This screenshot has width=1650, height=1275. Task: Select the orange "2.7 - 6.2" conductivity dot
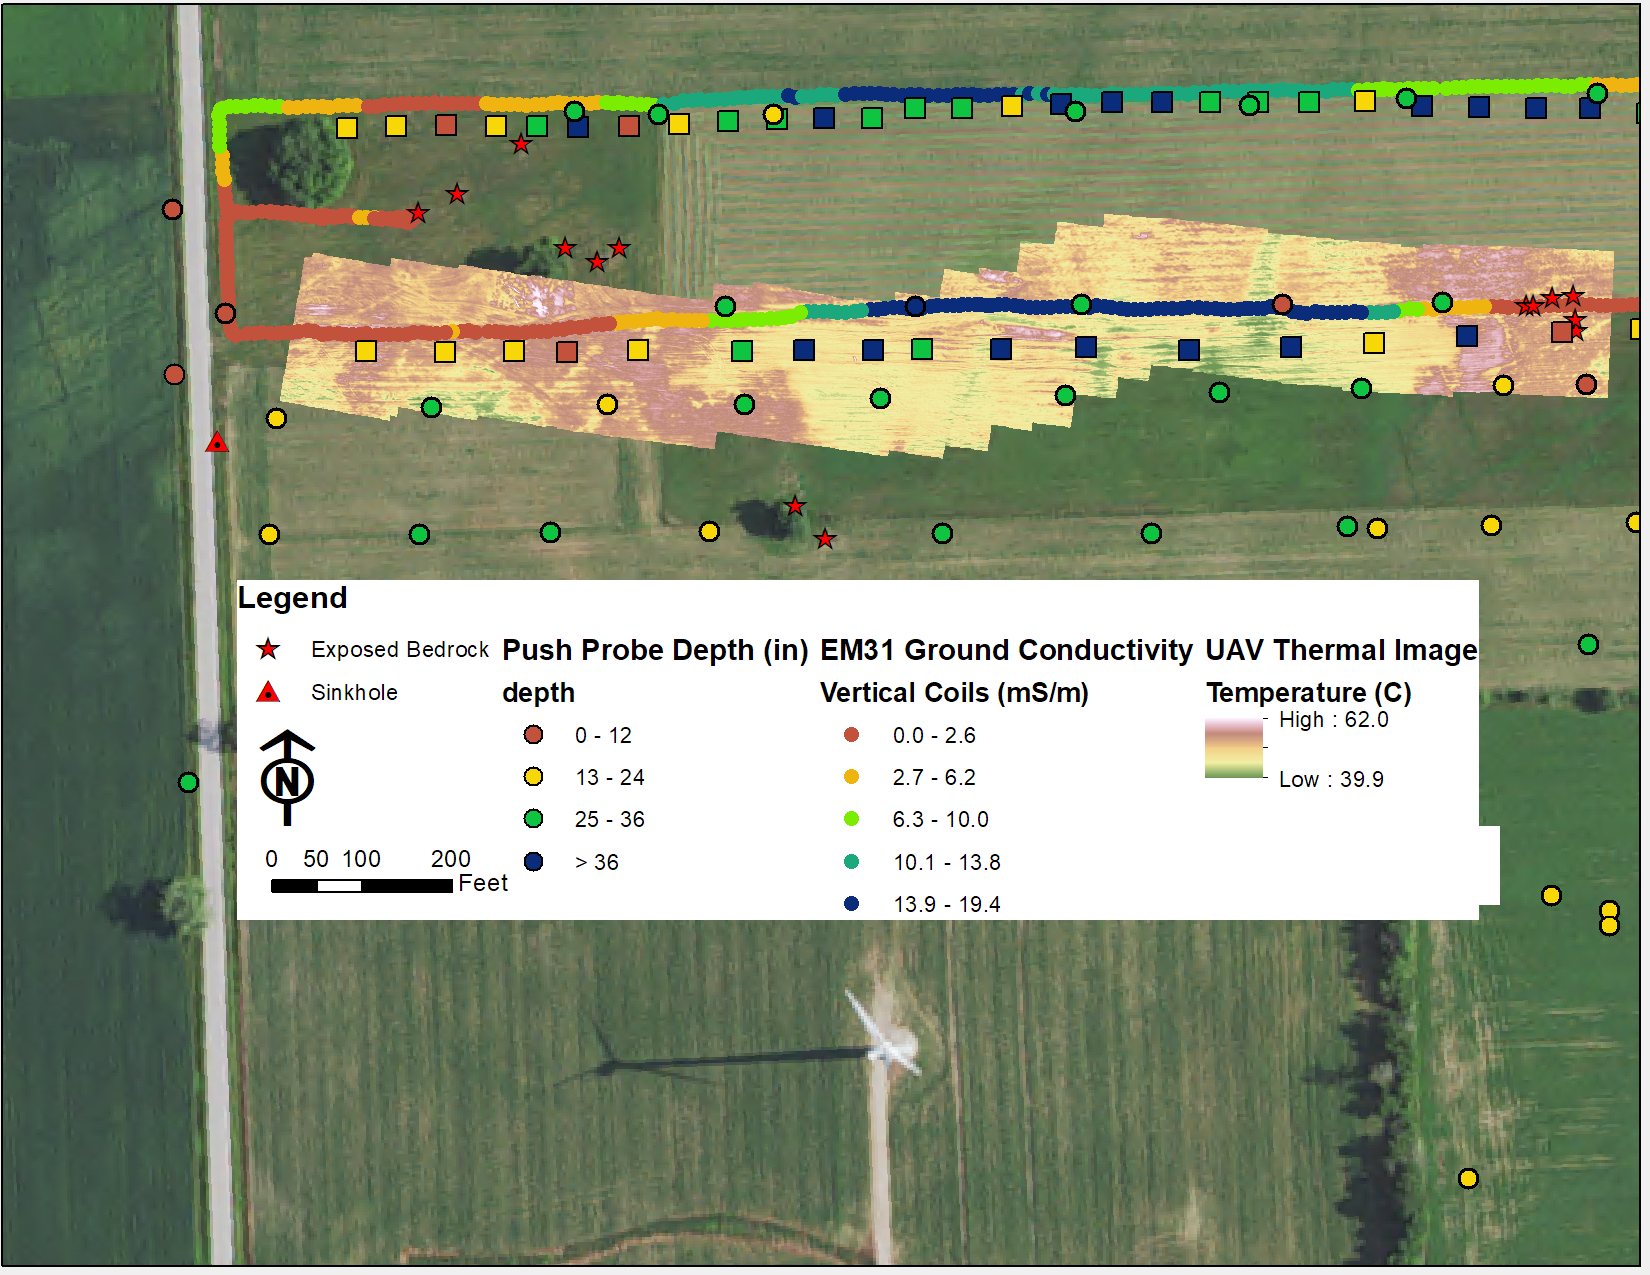click(x=851, y=777)
